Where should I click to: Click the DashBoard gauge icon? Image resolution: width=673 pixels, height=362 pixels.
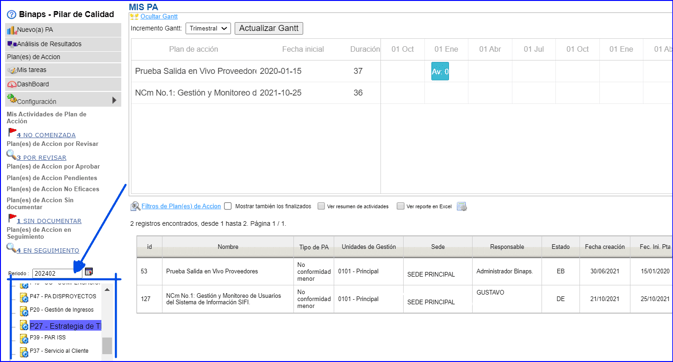tap(12, 84)
